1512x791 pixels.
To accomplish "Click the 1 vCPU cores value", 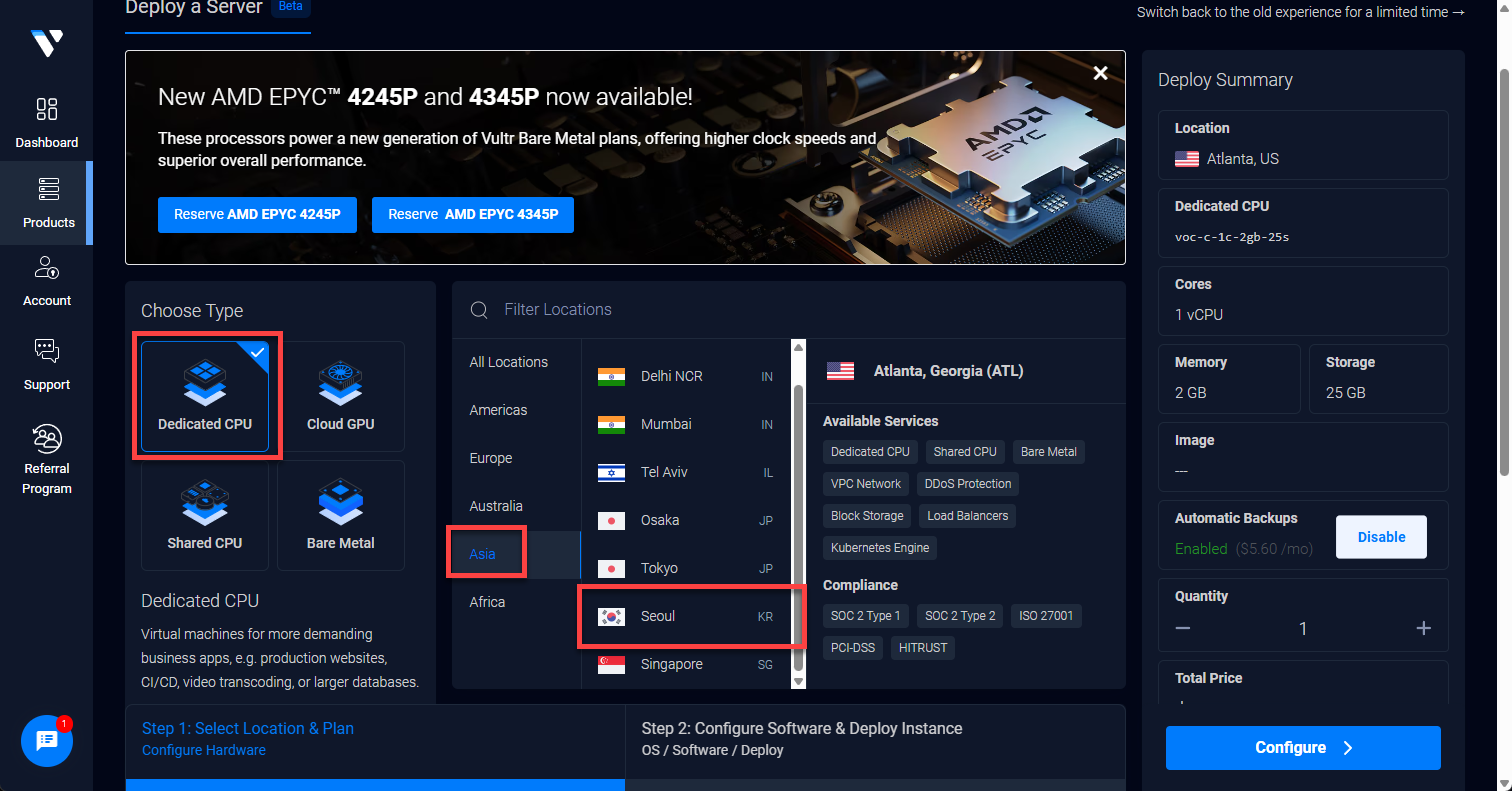I will tap(1199, 315).
